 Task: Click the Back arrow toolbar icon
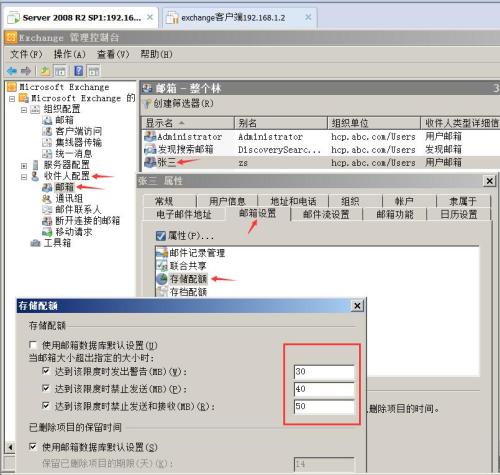coord(12,71)
